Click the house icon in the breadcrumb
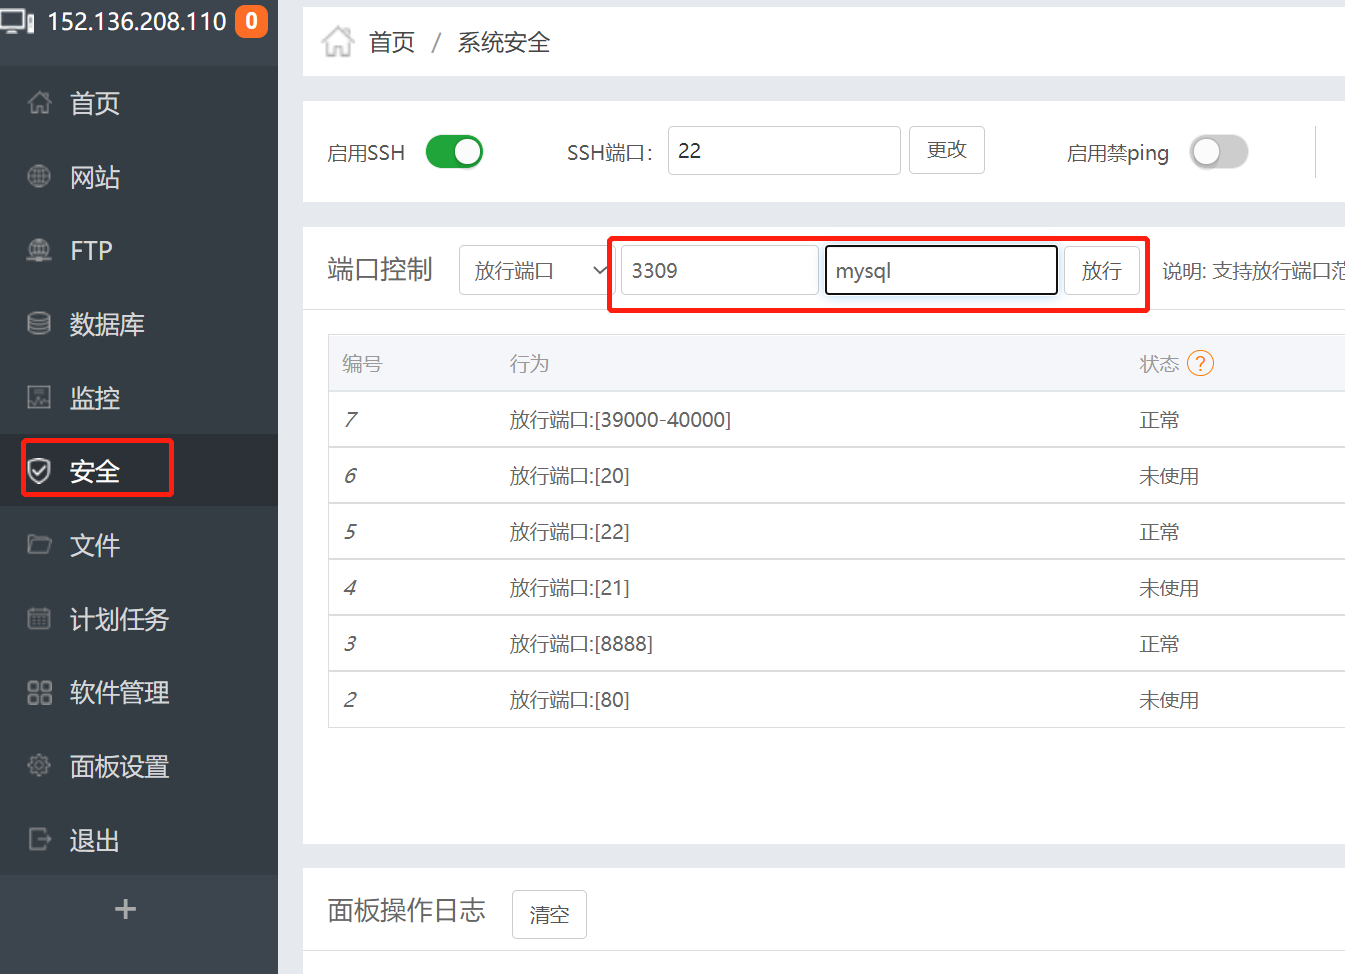This screenshot has width=1345, height=974. click(338, 42)
